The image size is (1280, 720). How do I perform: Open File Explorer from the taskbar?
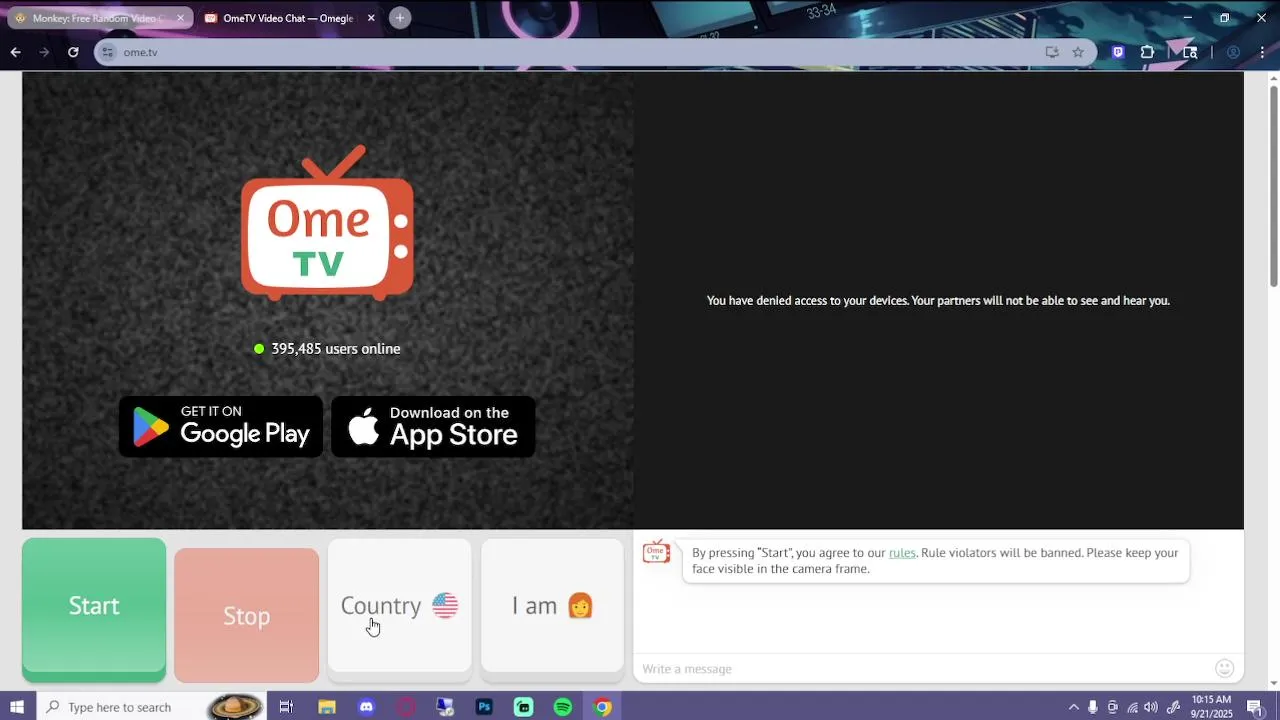pos(327,707)
